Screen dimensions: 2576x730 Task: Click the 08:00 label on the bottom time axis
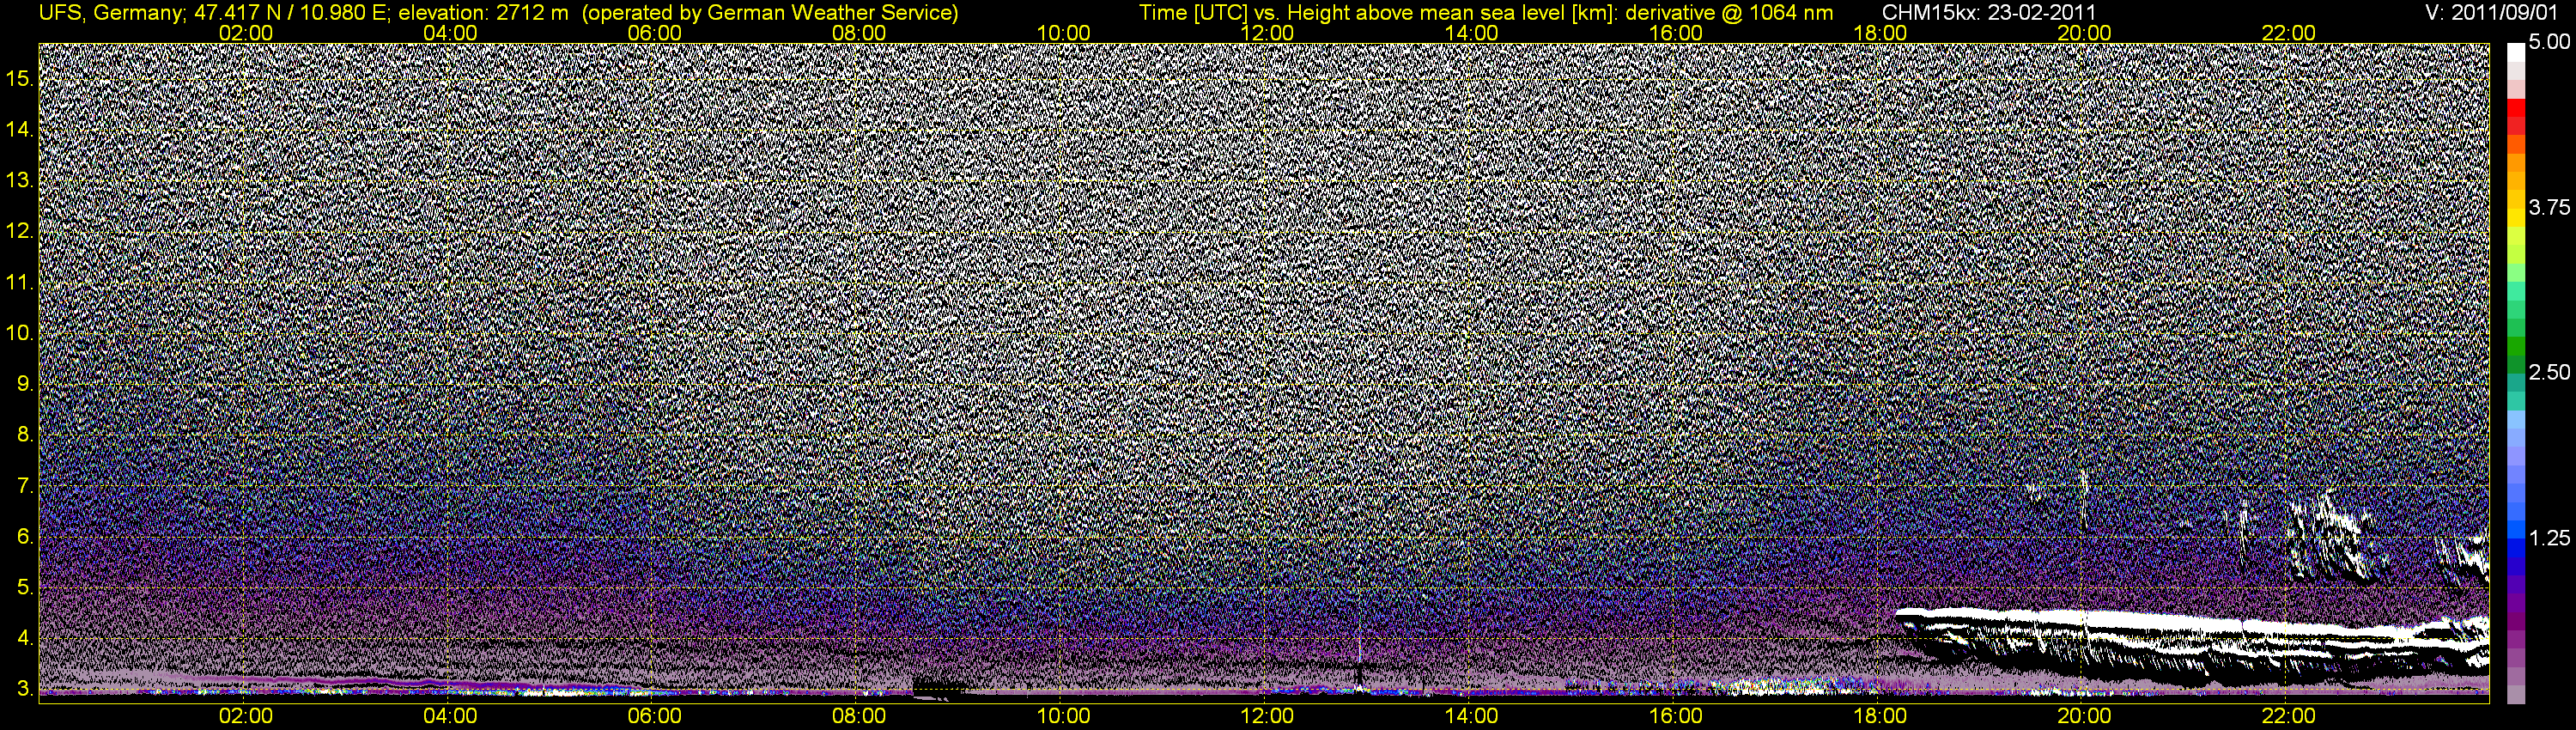click(858, 716)
